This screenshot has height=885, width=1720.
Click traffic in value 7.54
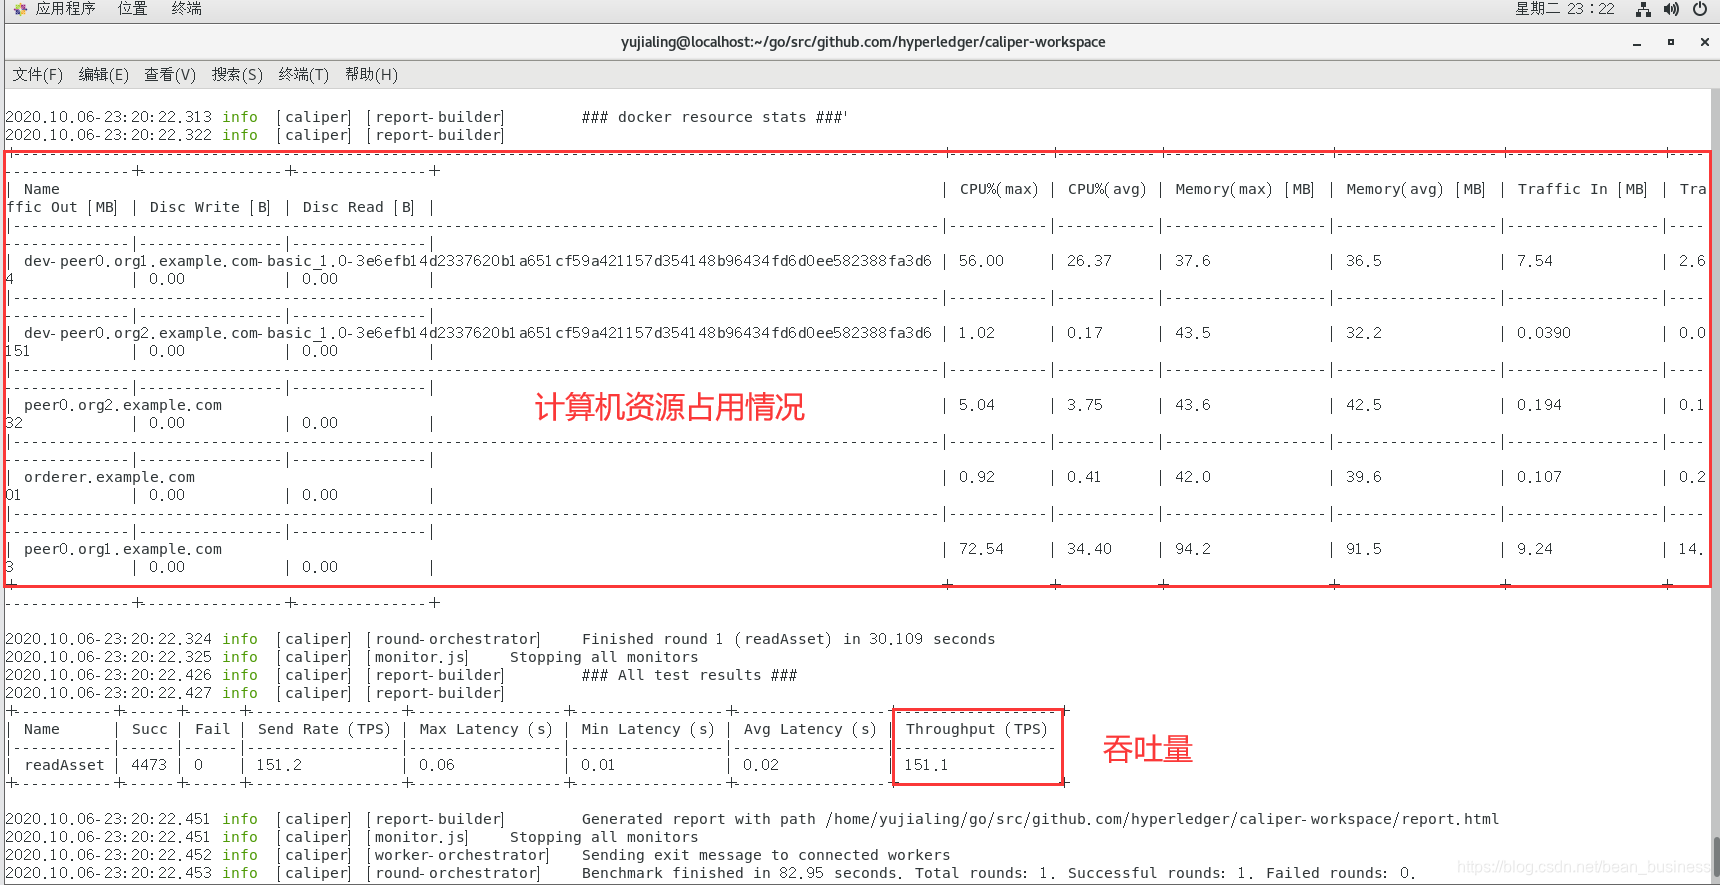coord(1535,261)
